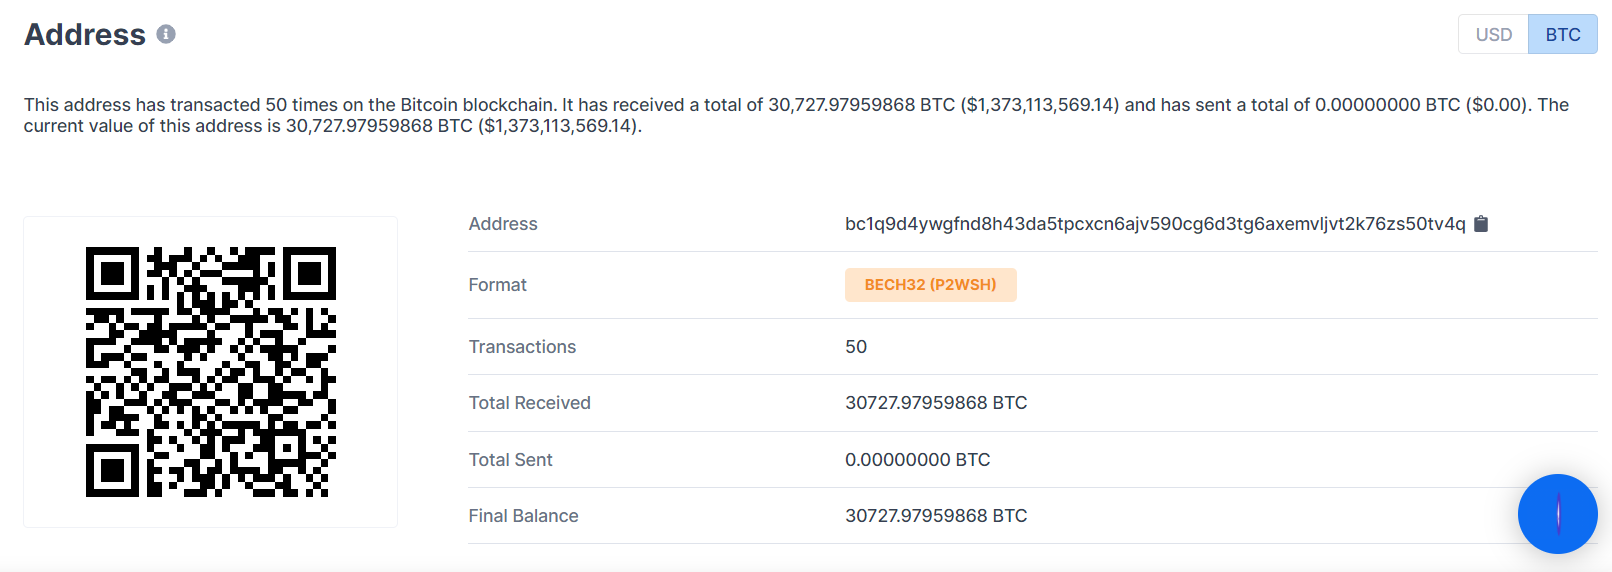
Task: Click the info icon beside Address heading
Action: tap(166, 34)
